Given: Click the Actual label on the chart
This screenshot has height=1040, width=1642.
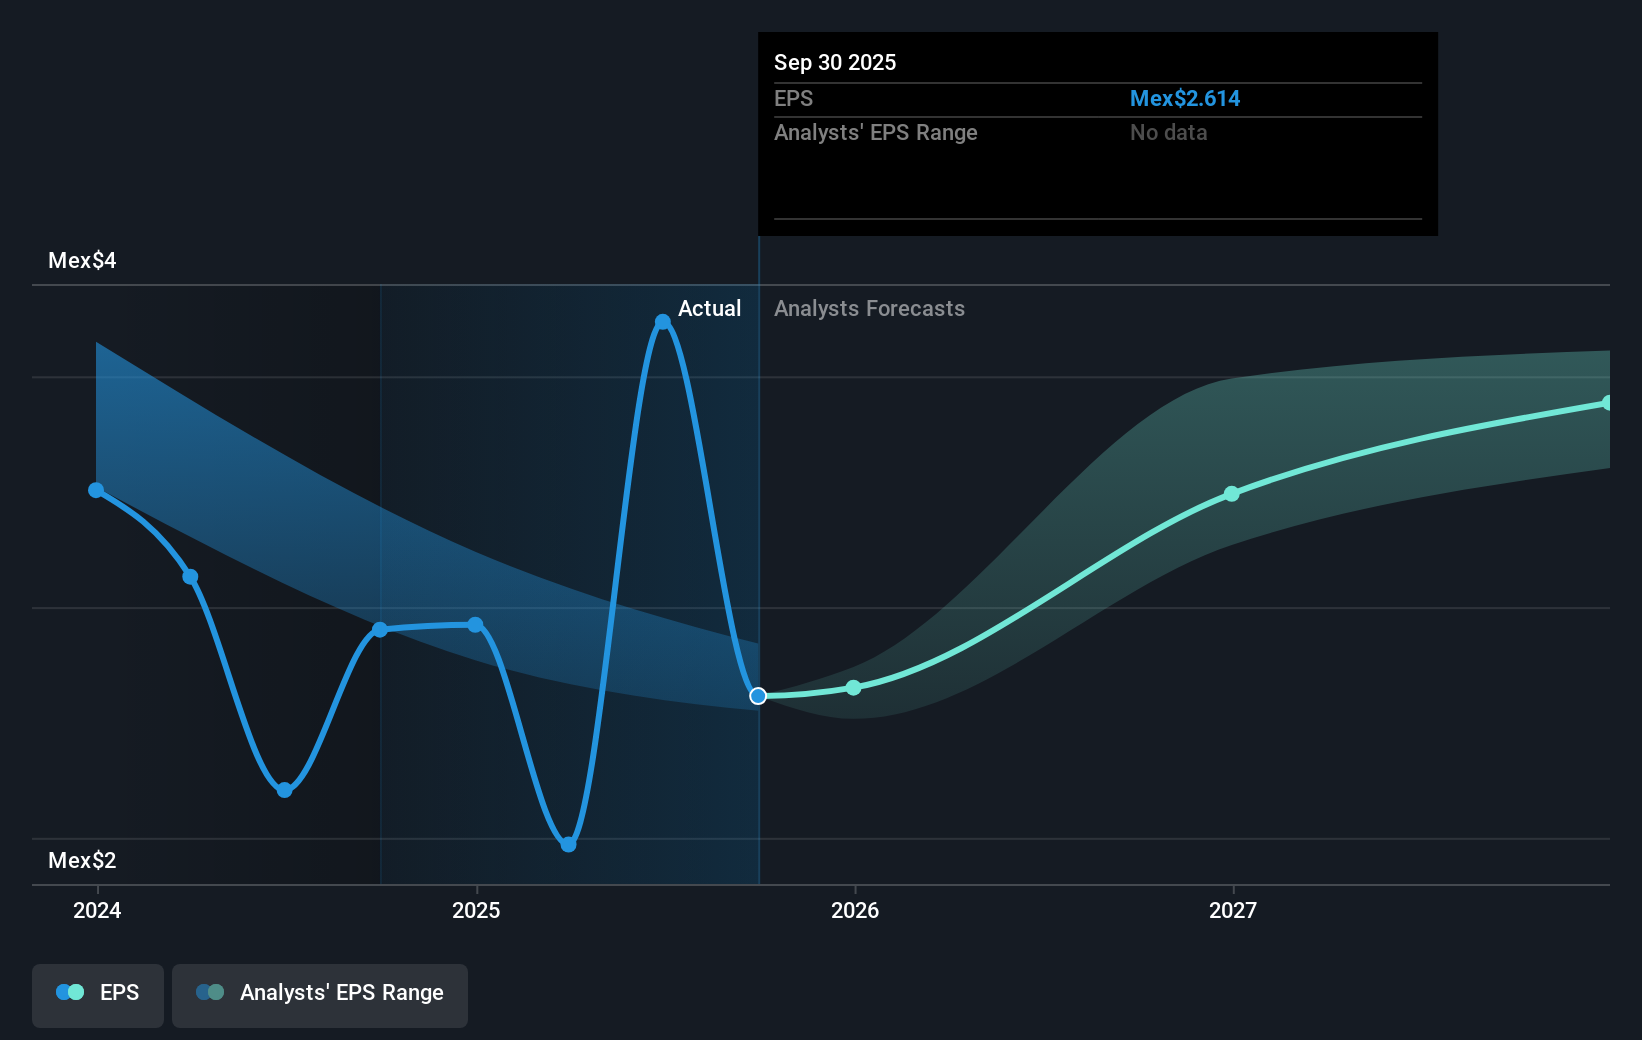Looking at the screenshot, I should (x=709, y=309).
